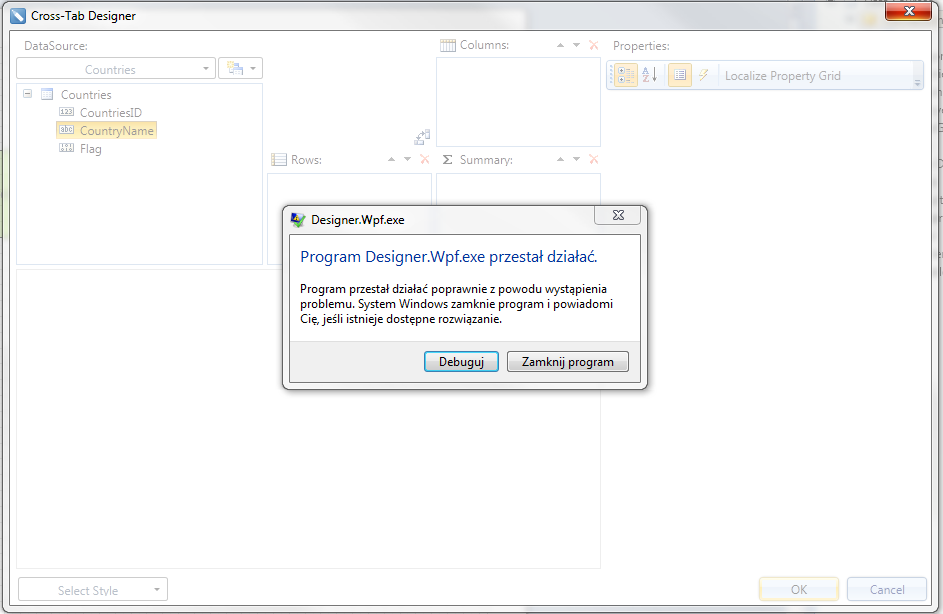This screenshot has height=614, width=943.
Task: Close the Cross-Tab Designer window
Action: coord(909,11)
